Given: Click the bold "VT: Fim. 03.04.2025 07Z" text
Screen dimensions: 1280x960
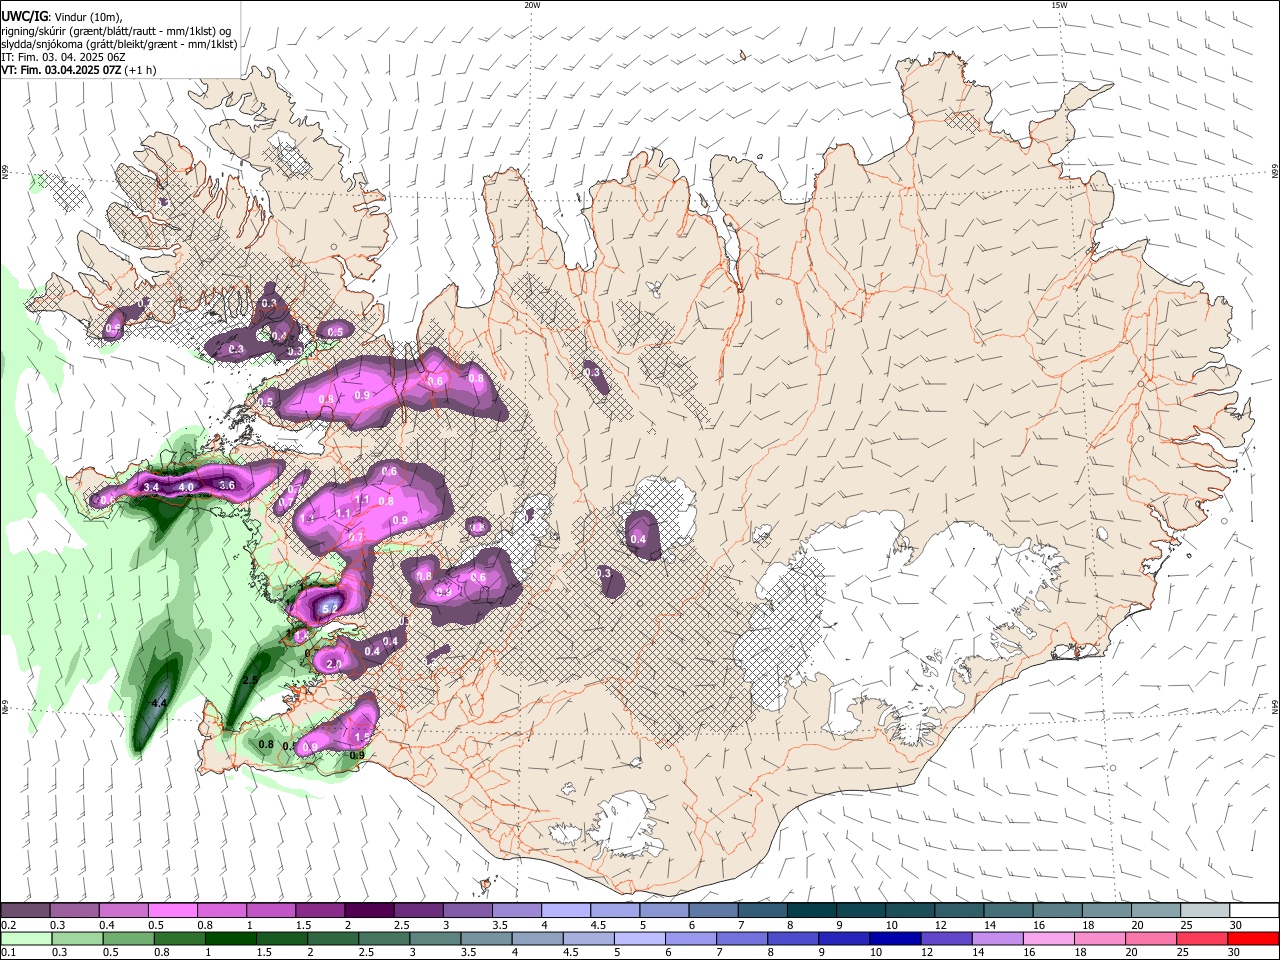Looking at the screenshot, I should coord(61,71).
